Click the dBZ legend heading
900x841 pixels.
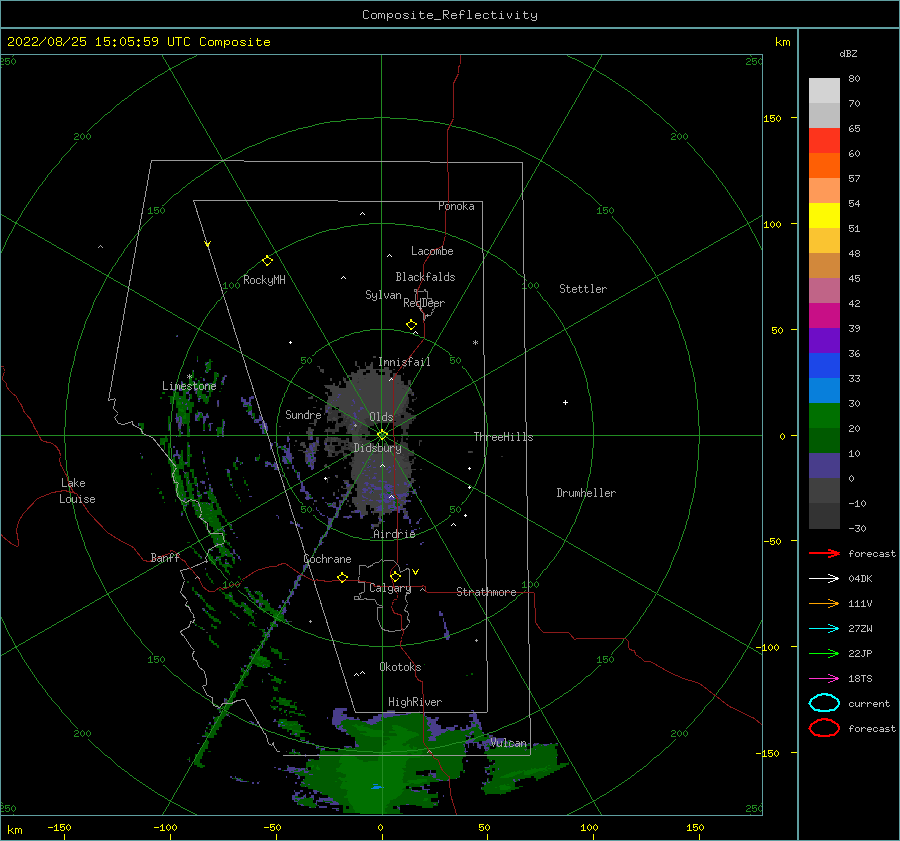[848, 53]
